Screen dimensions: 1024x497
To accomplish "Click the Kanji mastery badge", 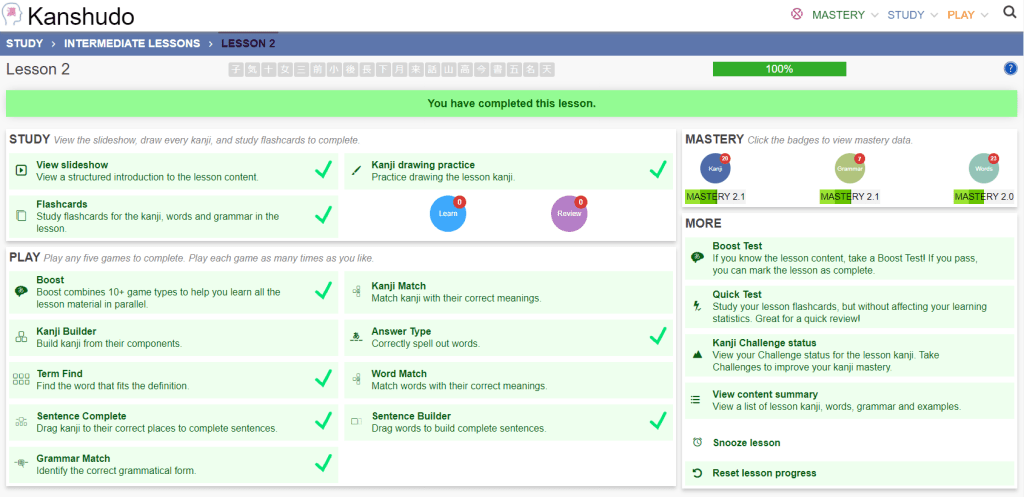I will point(715,169).
